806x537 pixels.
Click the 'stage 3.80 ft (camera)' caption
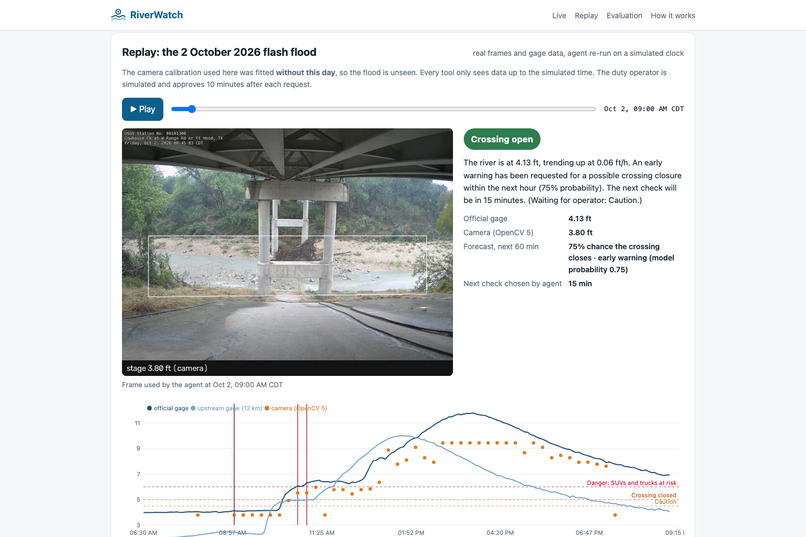(x=167, y=368)
